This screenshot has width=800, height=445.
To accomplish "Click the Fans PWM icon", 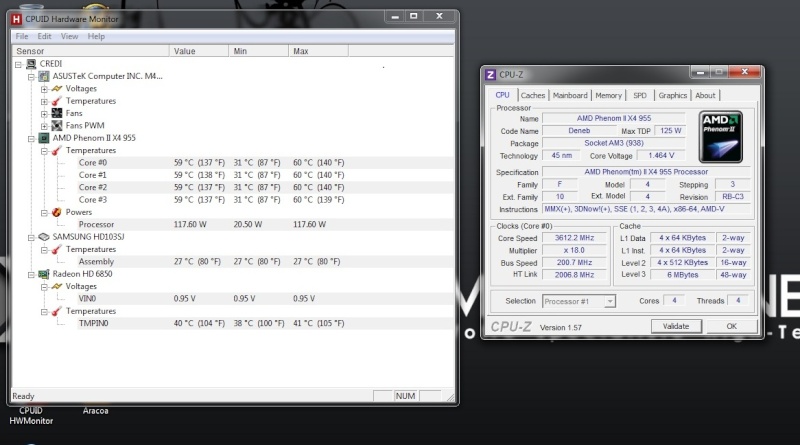I will (57, 126).
